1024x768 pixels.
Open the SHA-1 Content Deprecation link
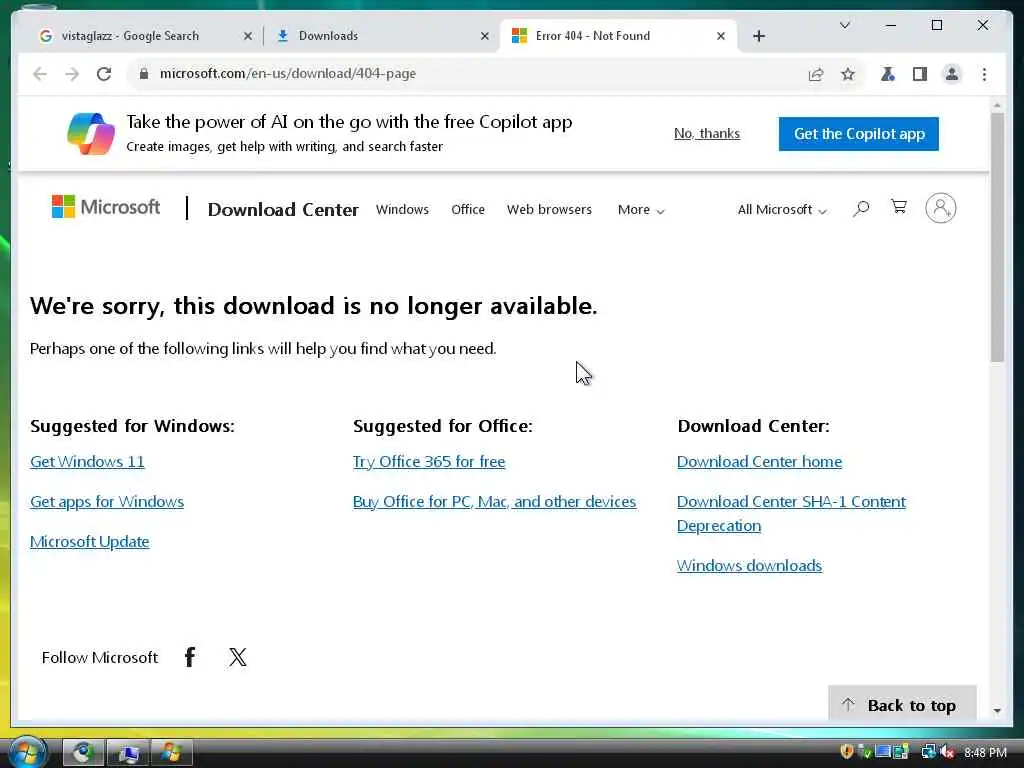click(x=791, y=513)
